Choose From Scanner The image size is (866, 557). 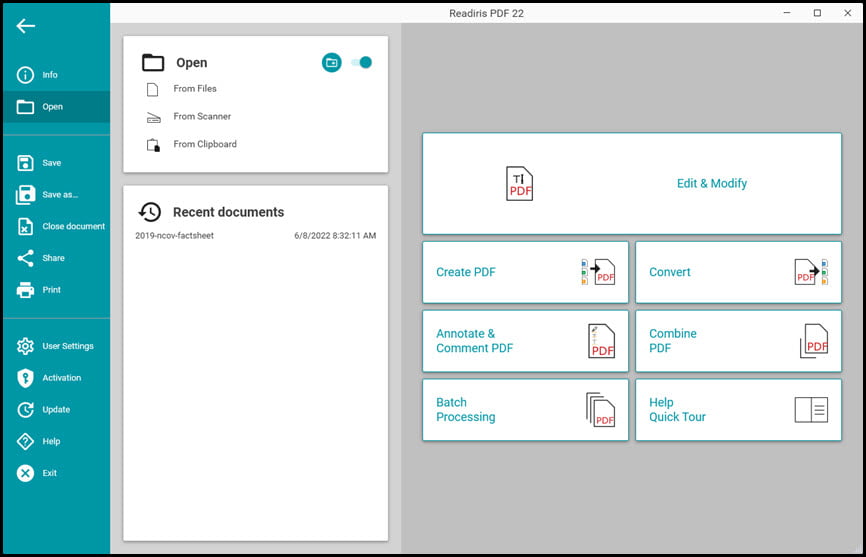pyautogui.click(x=202, y=116)
